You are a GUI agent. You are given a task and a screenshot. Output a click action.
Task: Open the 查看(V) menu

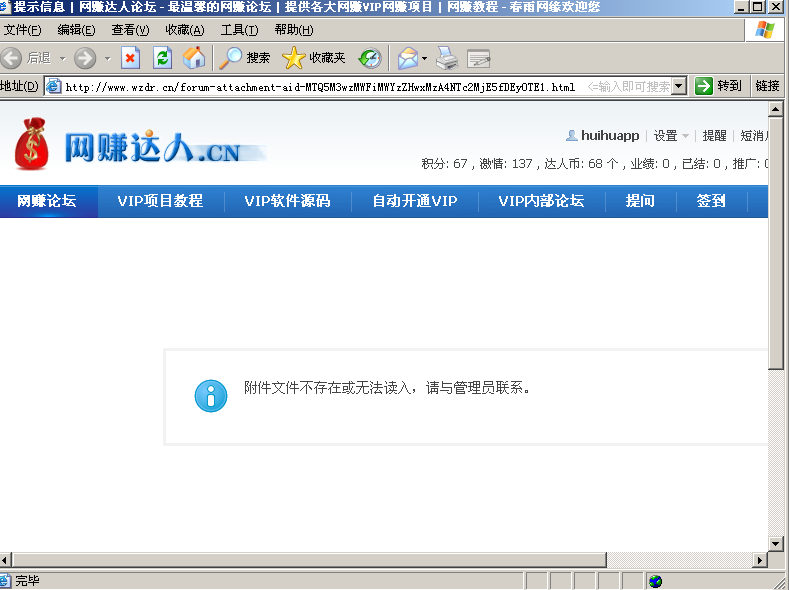click(x=130, y=30)
